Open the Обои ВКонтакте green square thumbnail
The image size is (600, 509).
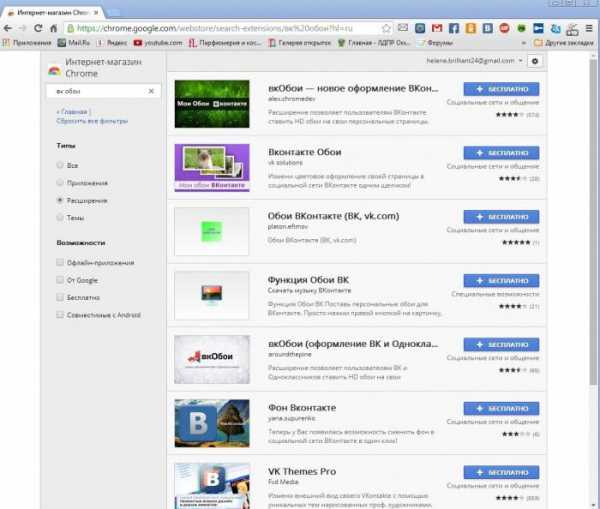pos(212,232)
